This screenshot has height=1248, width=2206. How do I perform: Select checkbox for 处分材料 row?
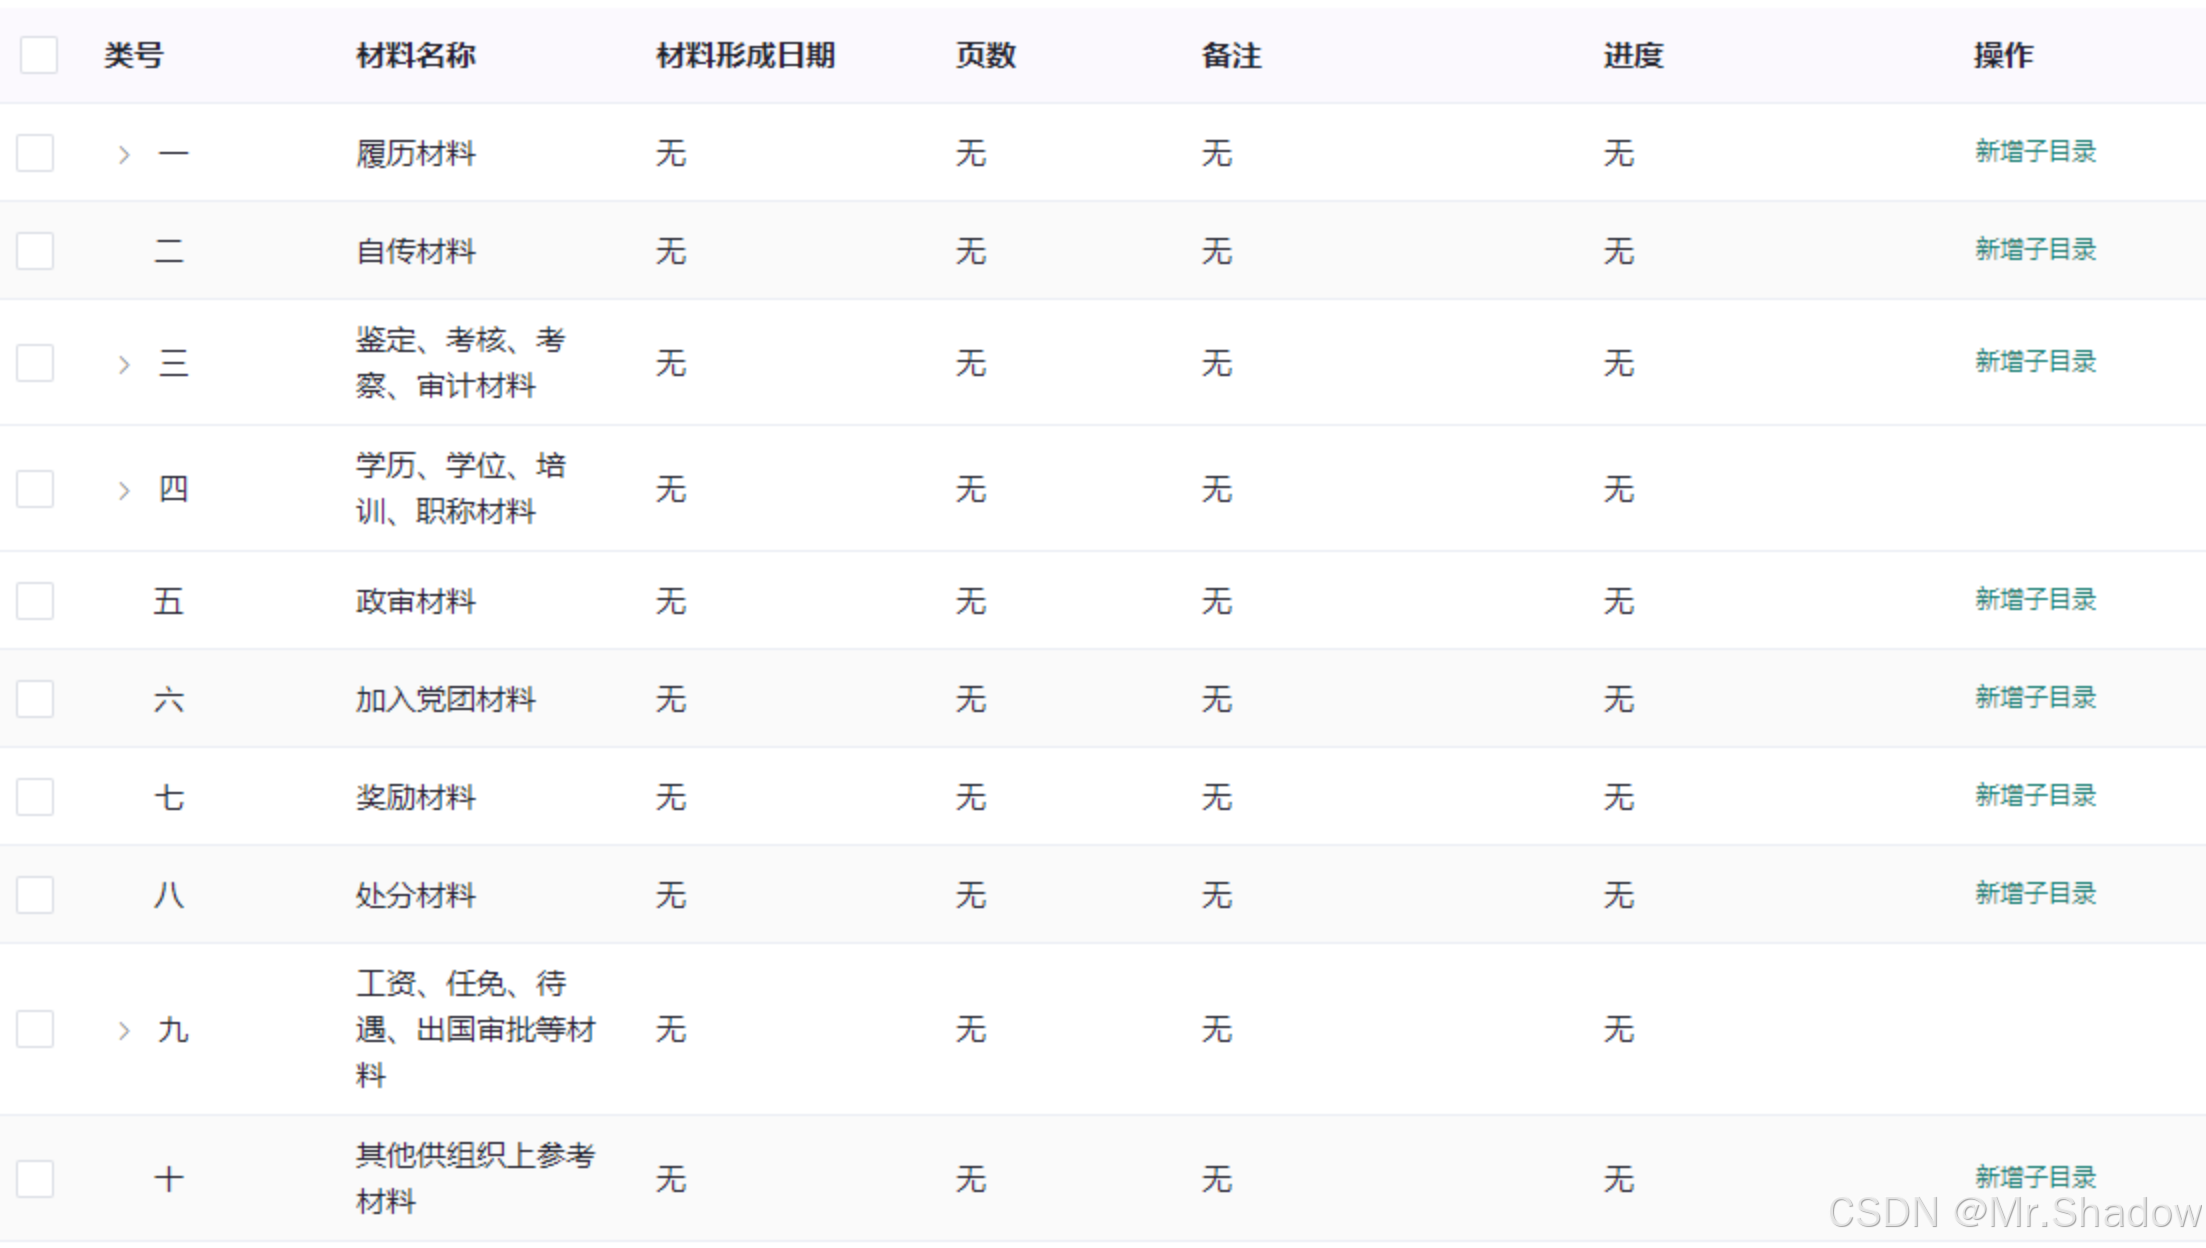click(35, 895)
